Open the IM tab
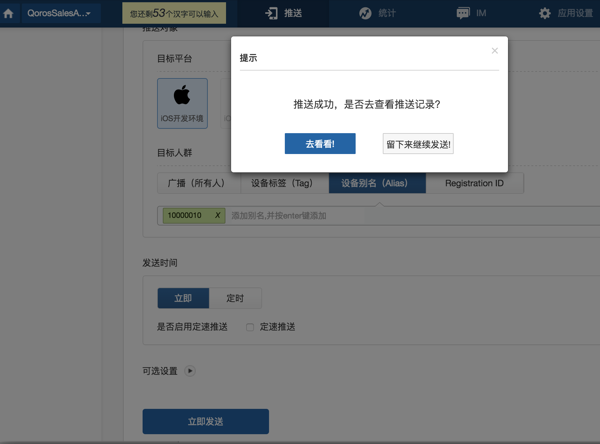 point(471,13)
